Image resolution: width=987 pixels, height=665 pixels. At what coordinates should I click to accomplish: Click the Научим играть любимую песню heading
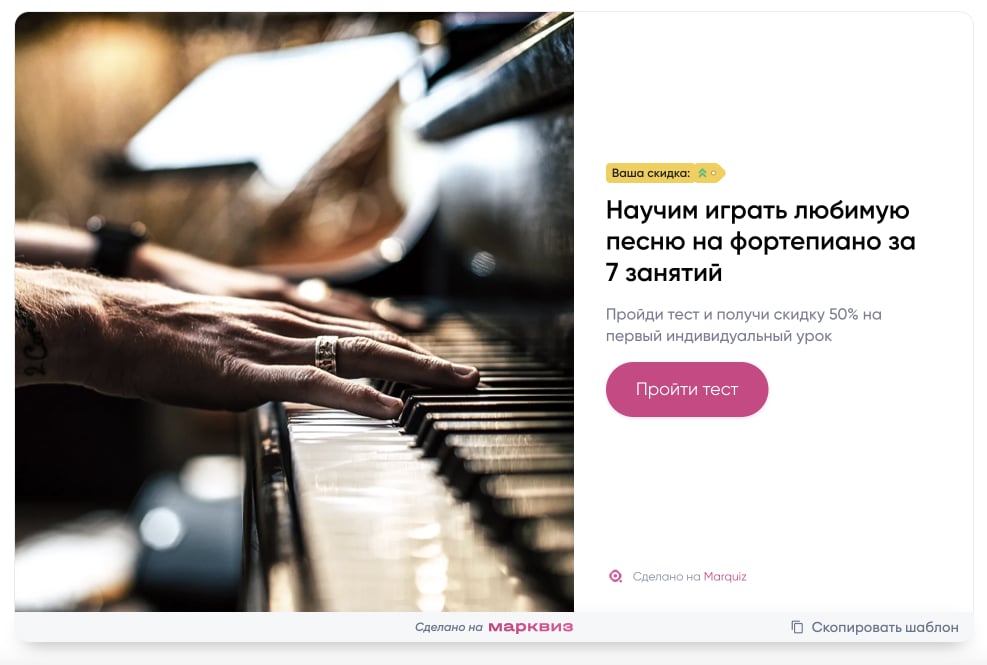[760, 241]
